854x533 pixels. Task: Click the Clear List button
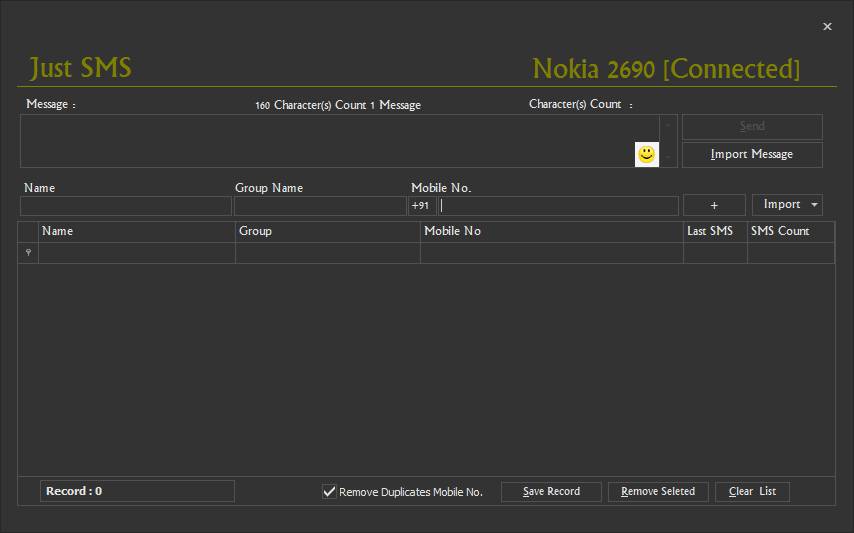(752, 492)
